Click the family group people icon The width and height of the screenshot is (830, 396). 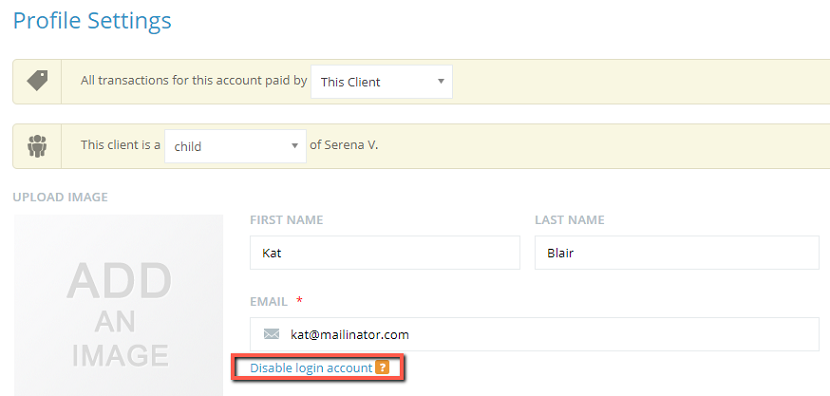tap(37, 146)
